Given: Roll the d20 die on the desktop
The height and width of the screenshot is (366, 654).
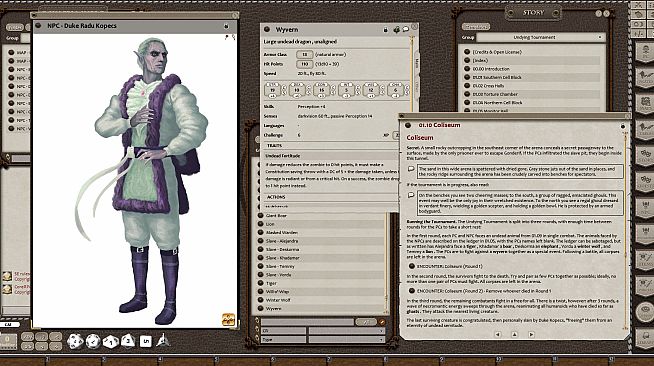Looking at the screenshot, I should pos(75,341).
